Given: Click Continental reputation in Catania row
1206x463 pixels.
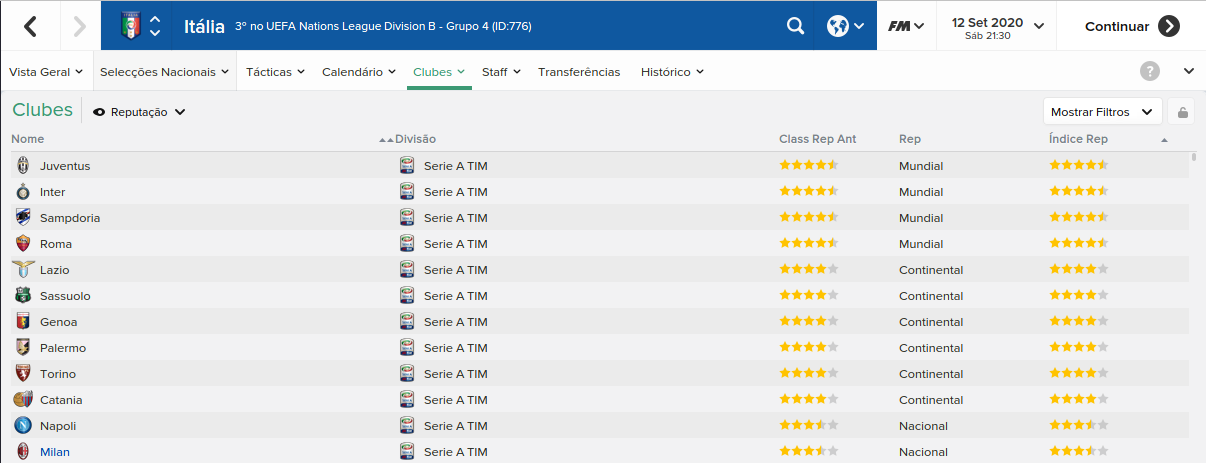Looking at the screenshot, I should click(x=931, y=400).
